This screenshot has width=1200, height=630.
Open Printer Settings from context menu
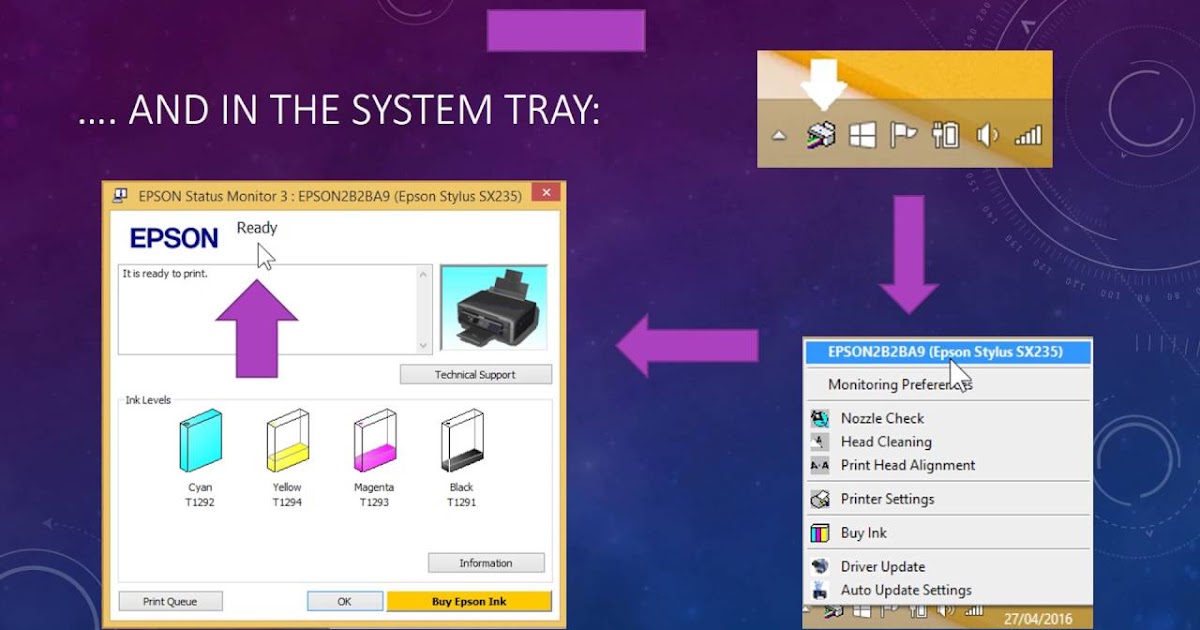pos(947,498)
